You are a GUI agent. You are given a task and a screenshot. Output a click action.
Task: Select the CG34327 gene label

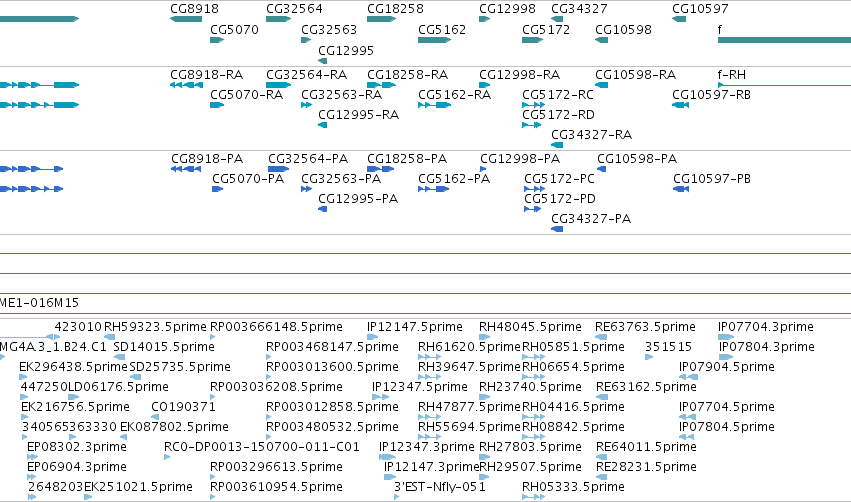pyautogui.click(x=579, y=9)
